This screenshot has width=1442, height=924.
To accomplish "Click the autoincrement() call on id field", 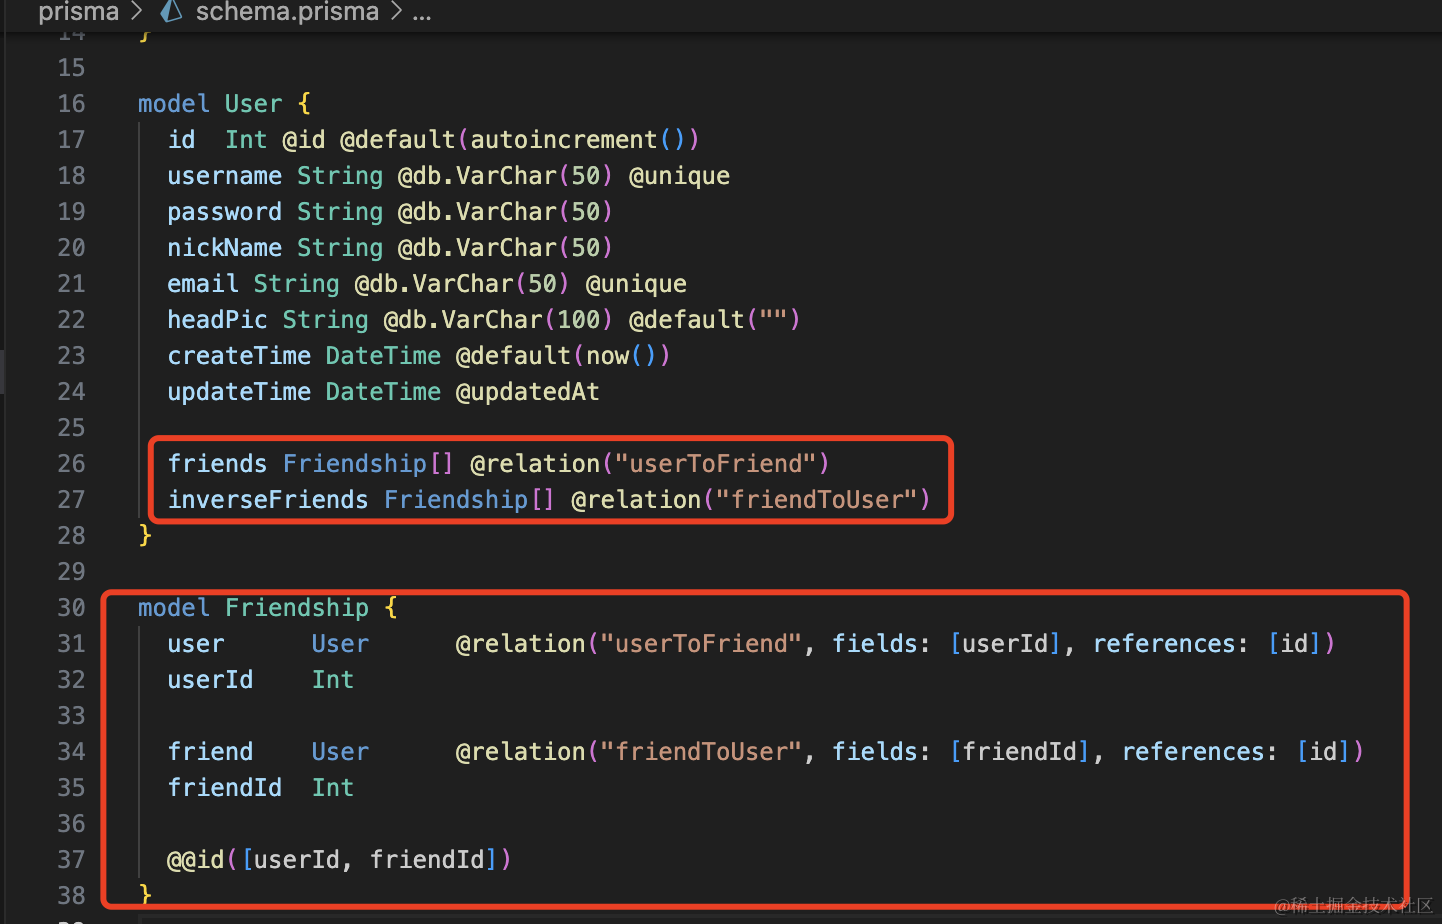I will pyautogui.click(x=577, y=140).
